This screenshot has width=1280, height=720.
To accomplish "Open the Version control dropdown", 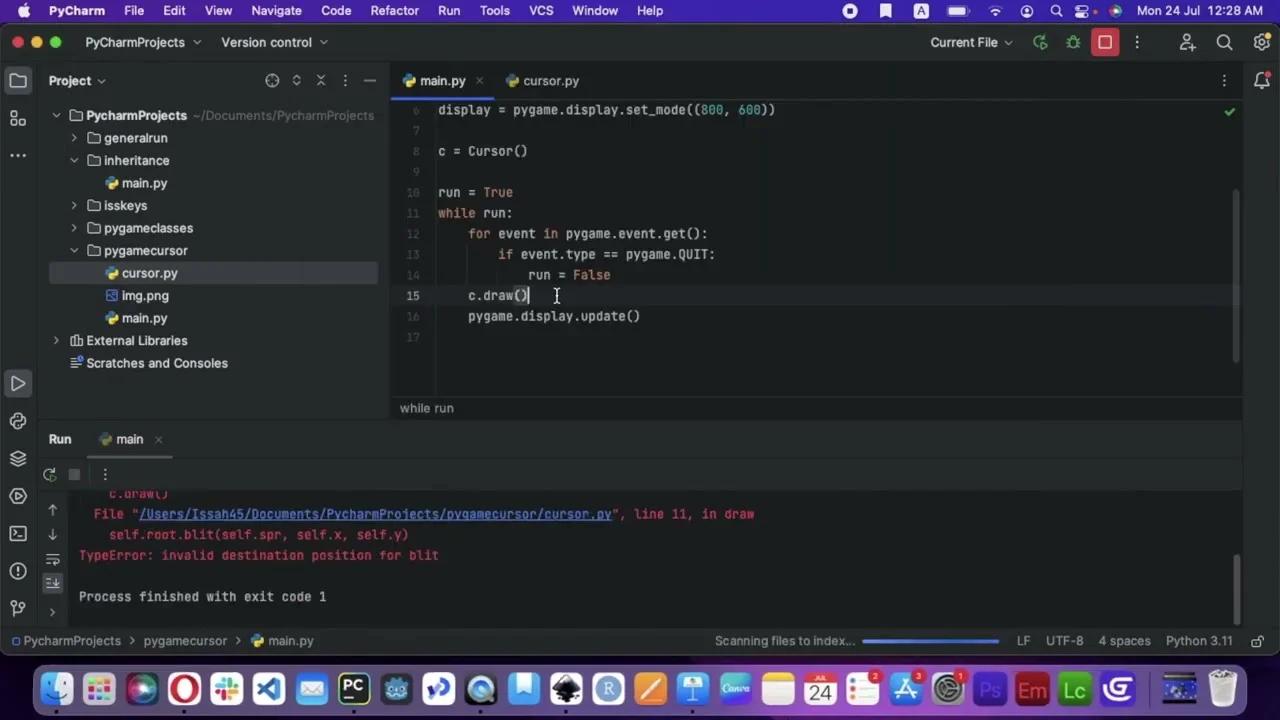I will 266,42.
